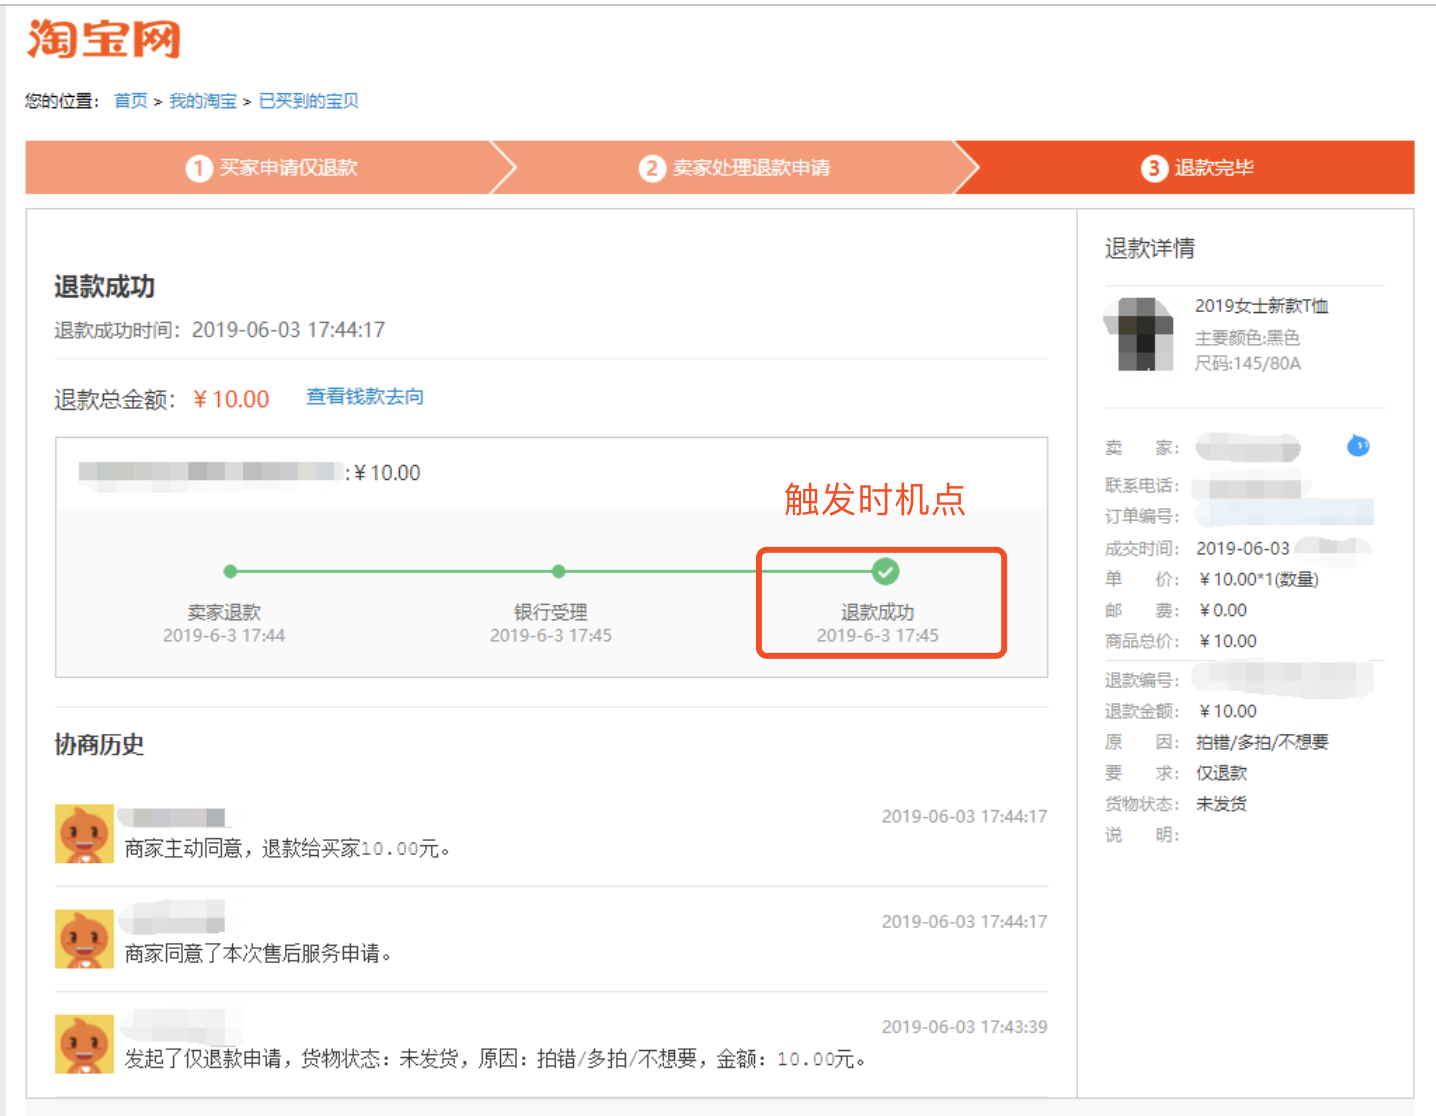Select step 3 退款完毕

coord(1197,167)
